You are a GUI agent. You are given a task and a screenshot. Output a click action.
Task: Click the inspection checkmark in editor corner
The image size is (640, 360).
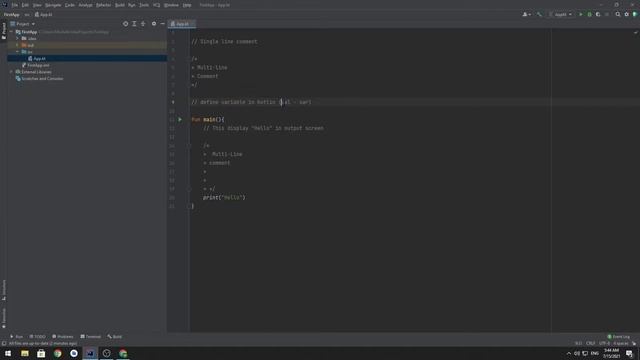636,32
